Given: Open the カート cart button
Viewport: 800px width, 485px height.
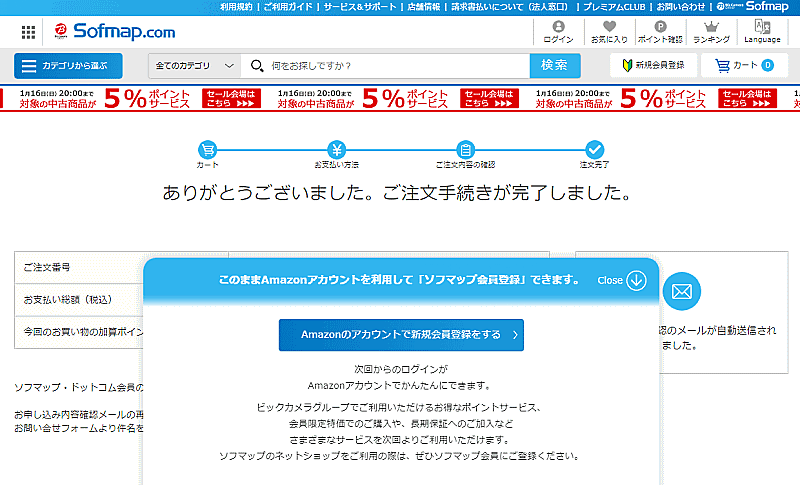Looking at the screenshot, I should (x=743, y=66).
